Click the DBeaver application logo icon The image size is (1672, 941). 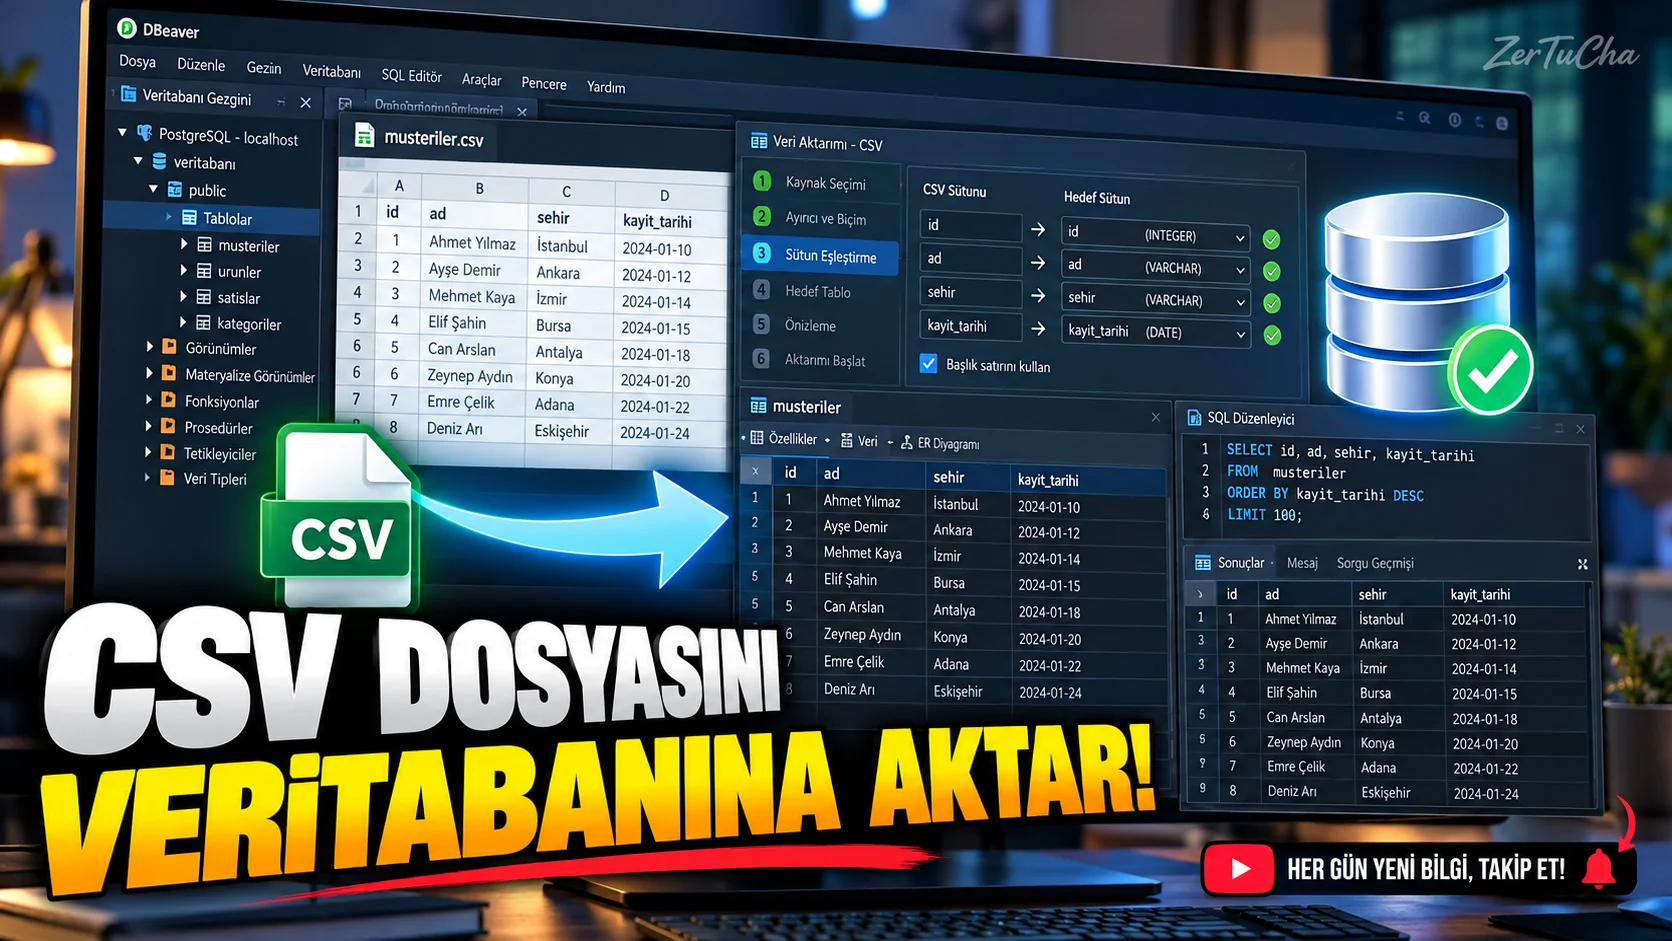127,28
